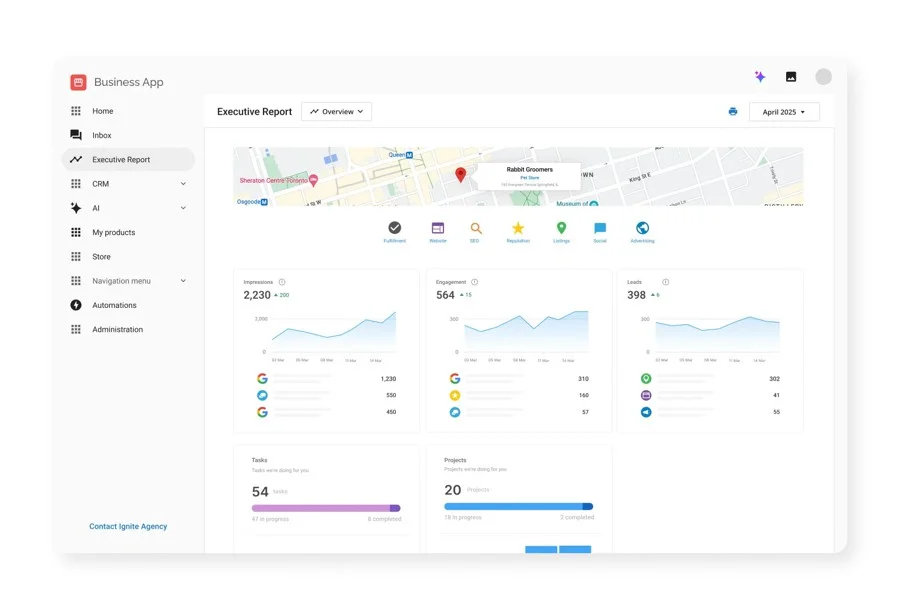Viewport: 900px width, 610px height.
Task: Click the "2 completed" projects label
Action: pos(577,517)
